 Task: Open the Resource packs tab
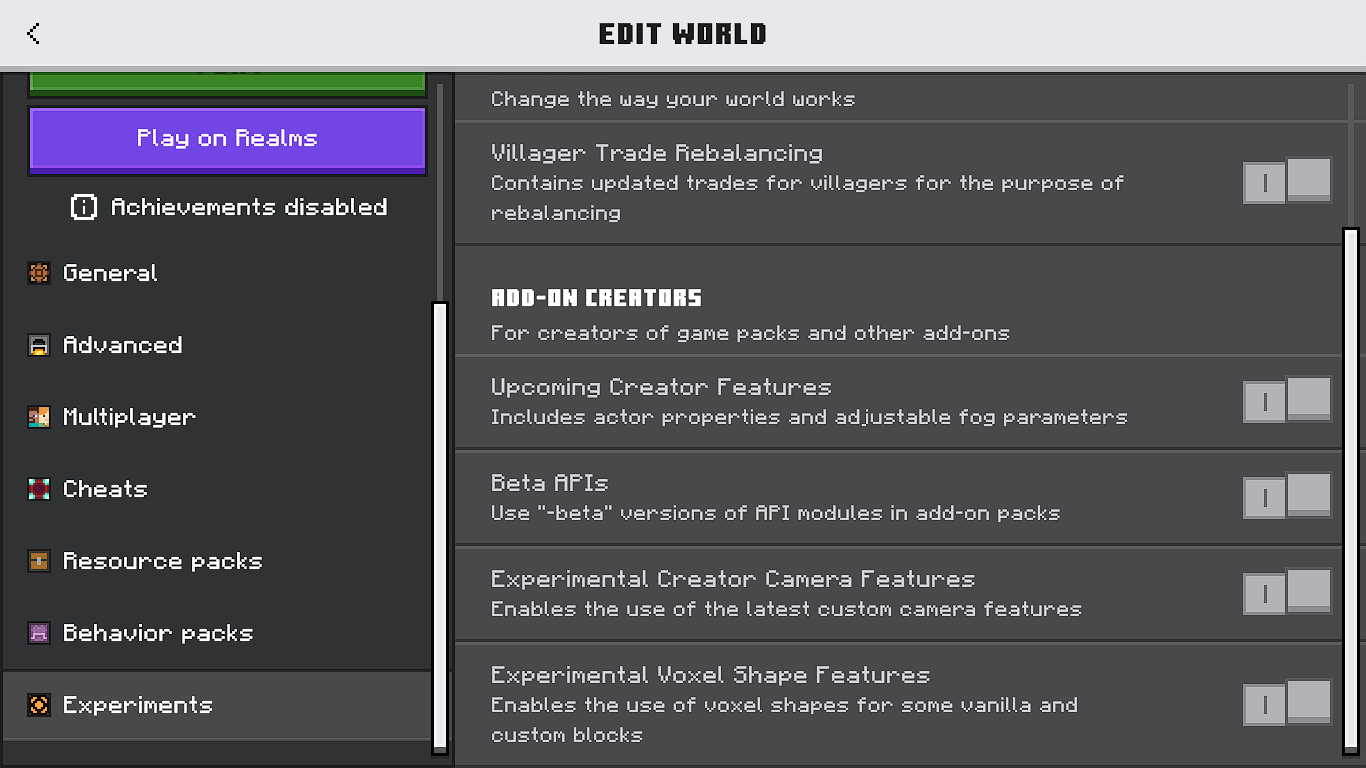tap(217, 561)
